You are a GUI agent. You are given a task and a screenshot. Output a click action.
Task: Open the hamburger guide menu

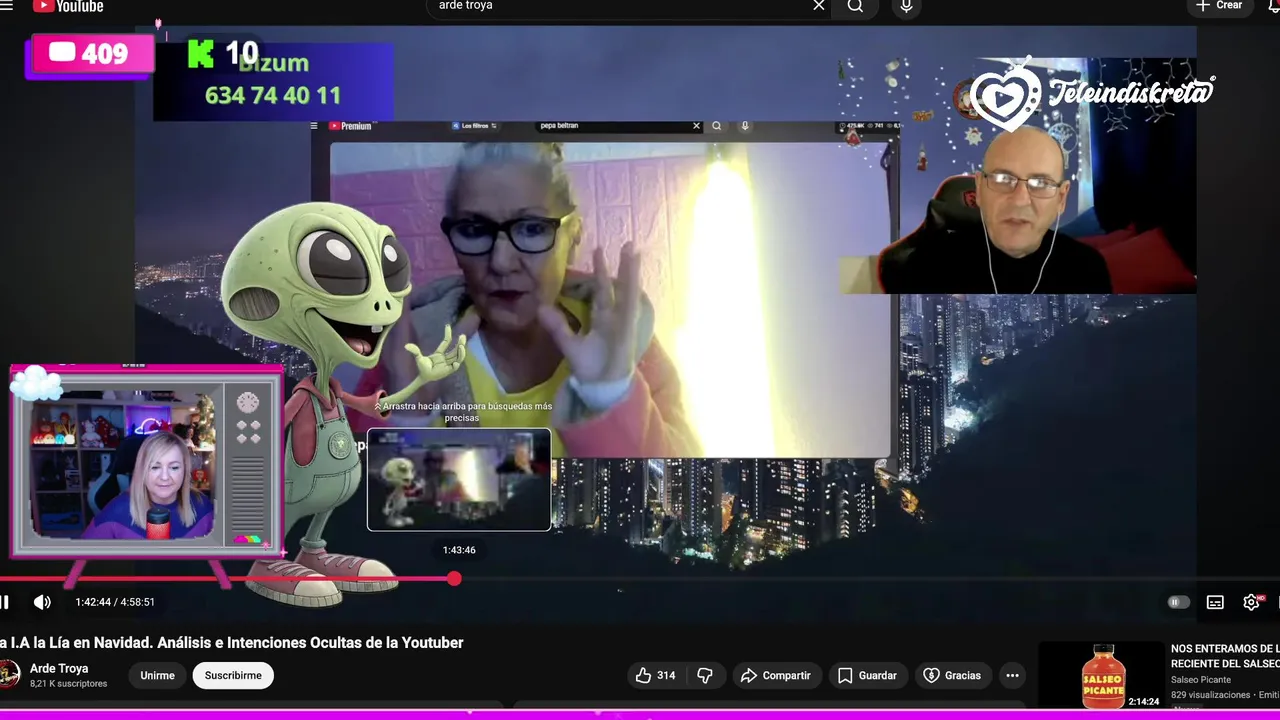pos(6,5)
